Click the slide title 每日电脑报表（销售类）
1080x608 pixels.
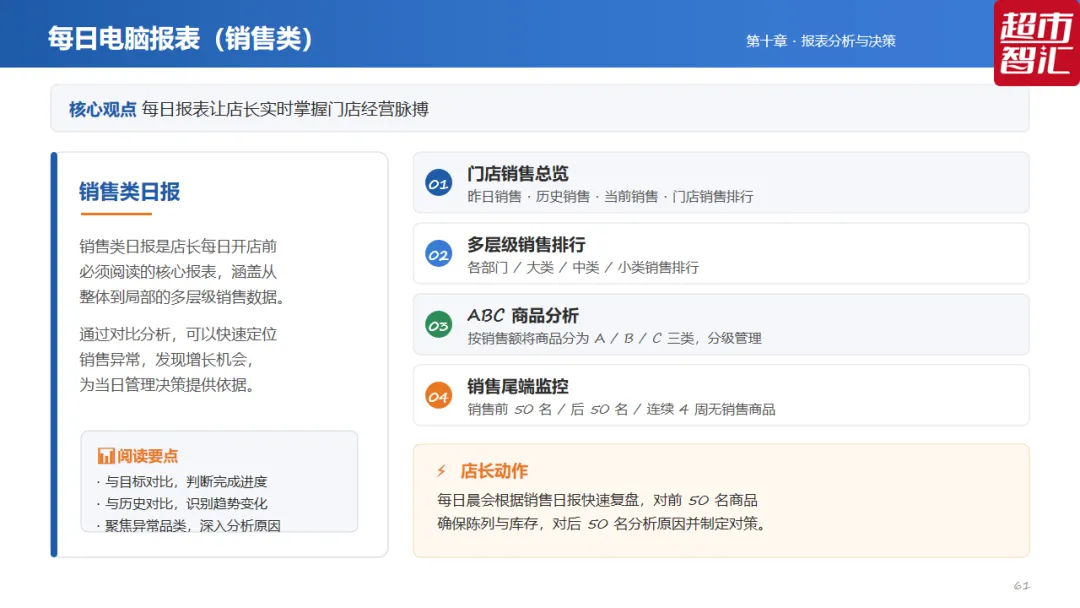[x=181, y=39]
